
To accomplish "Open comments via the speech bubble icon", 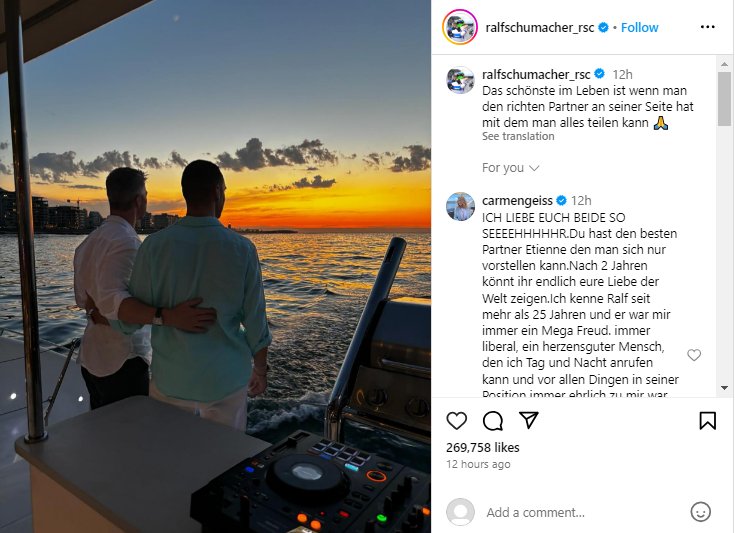I will (x=493, y=420).
